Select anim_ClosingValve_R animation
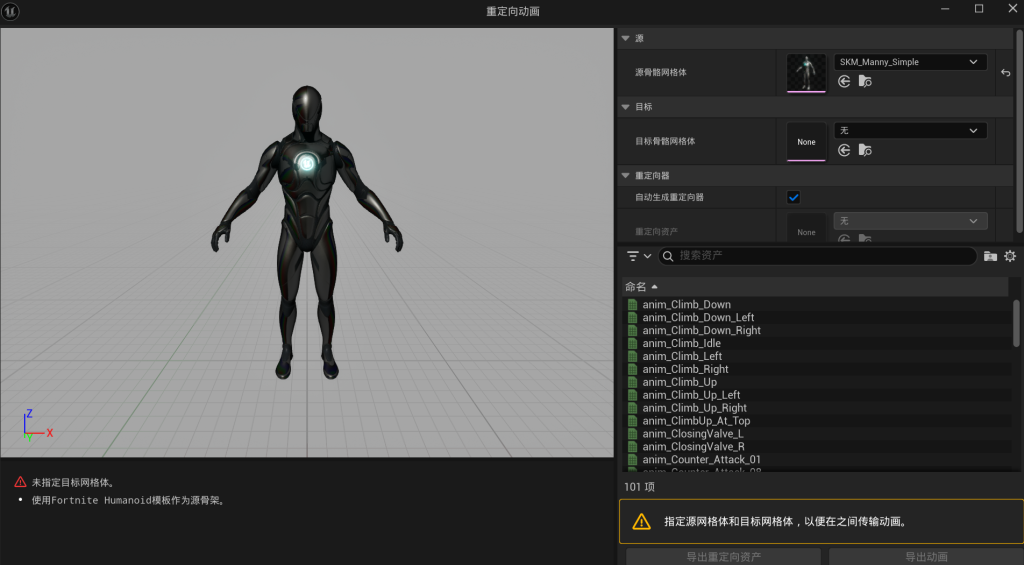 tap(693, 447)
